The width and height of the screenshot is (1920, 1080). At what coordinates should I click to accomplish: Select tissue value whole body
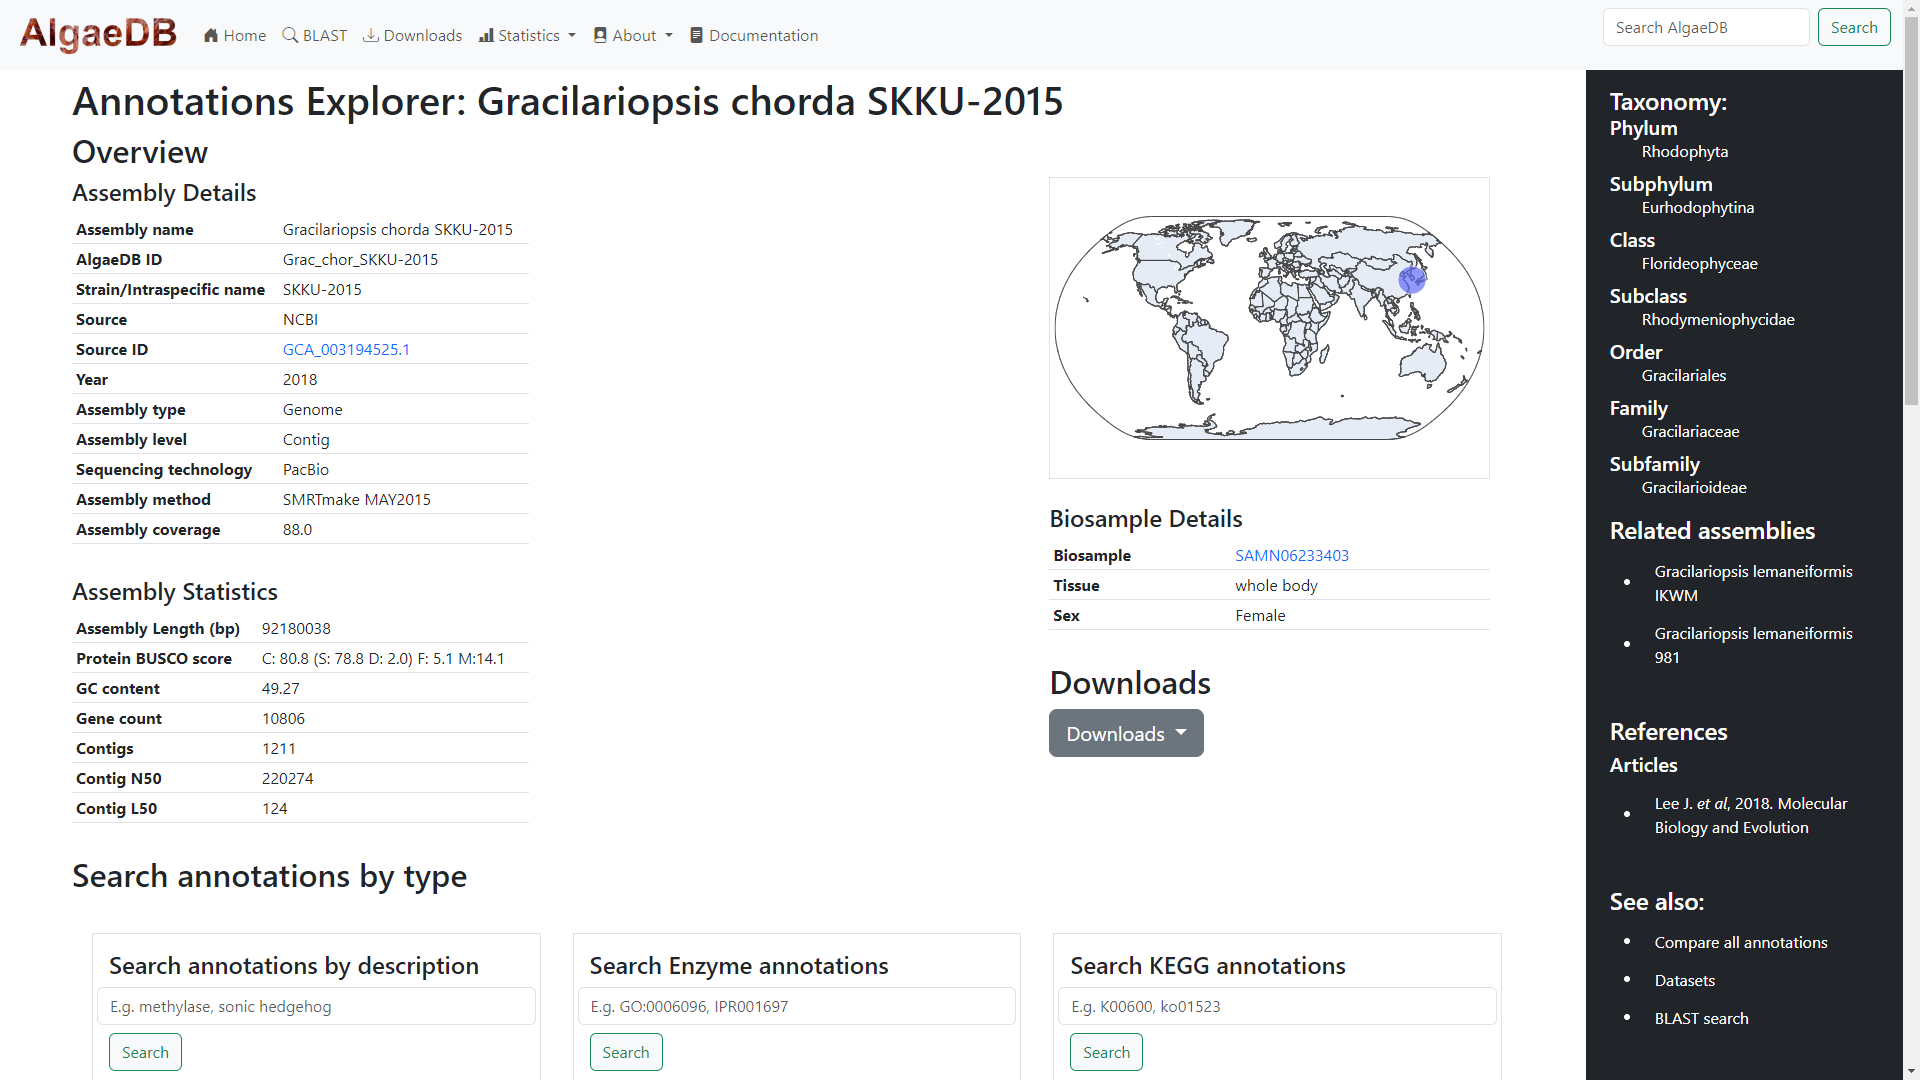tap(1276, 585)
